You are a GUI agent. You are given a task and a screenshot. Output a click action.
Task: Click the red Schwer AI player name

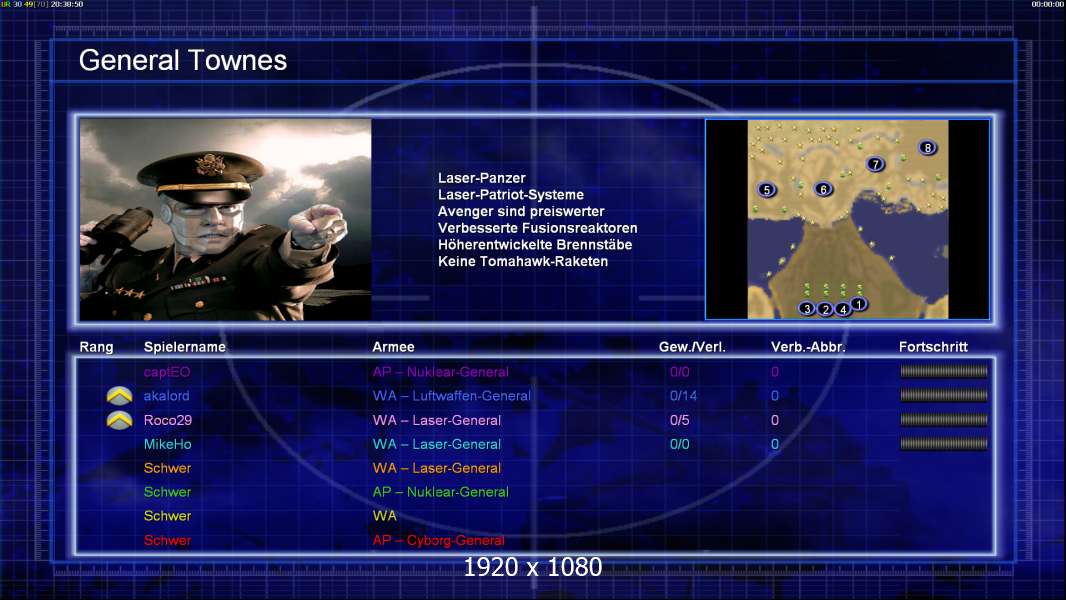(167, 540)
